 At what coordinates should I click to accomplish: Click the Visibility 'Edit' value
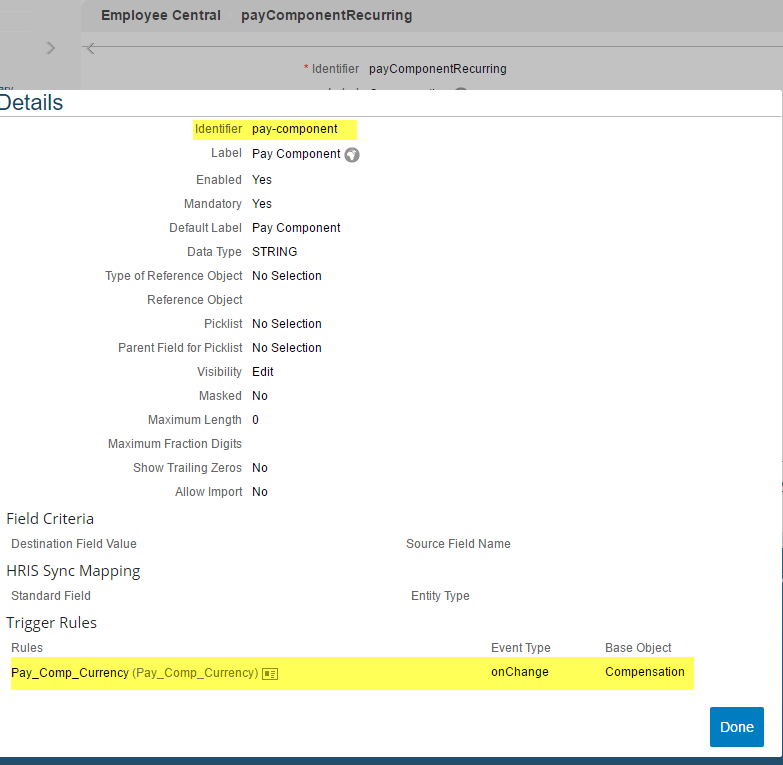[x=263, y=372]
